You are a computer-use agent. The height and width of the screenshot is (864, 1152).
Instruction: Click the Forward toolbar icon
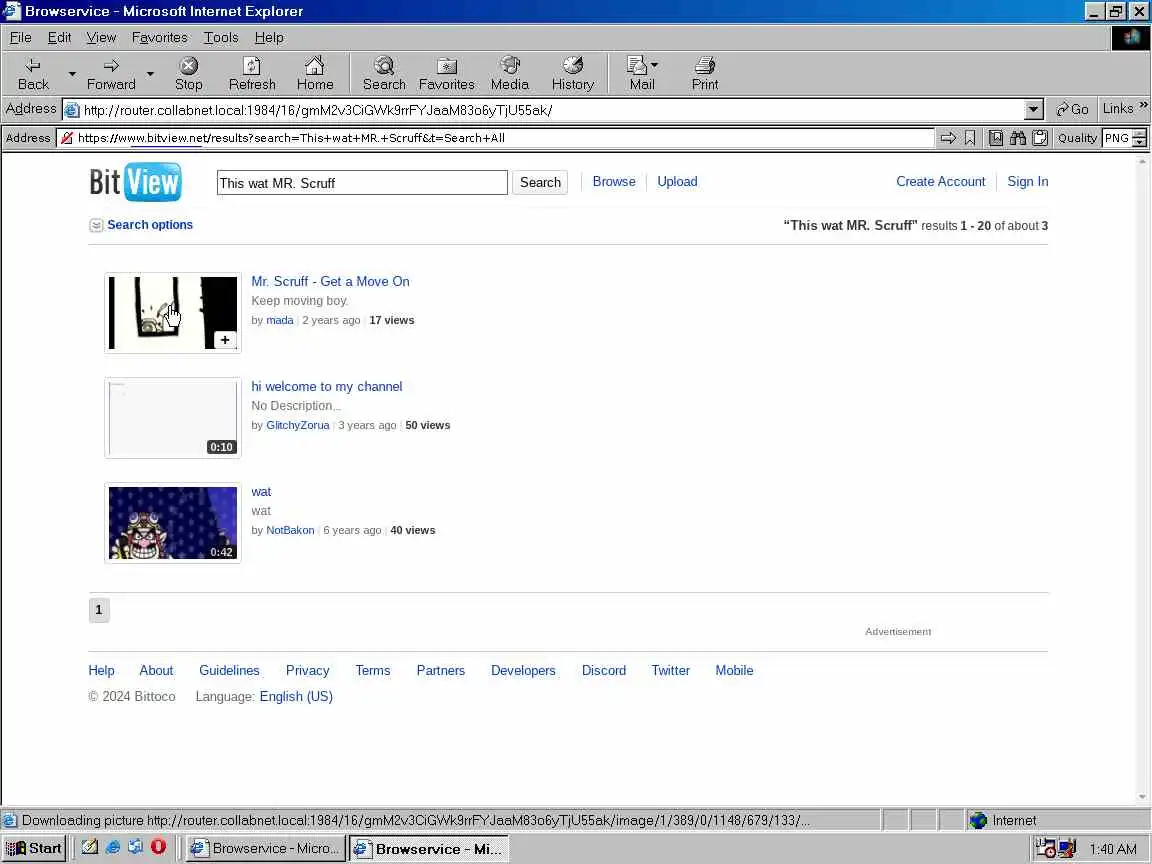(111, 73)
